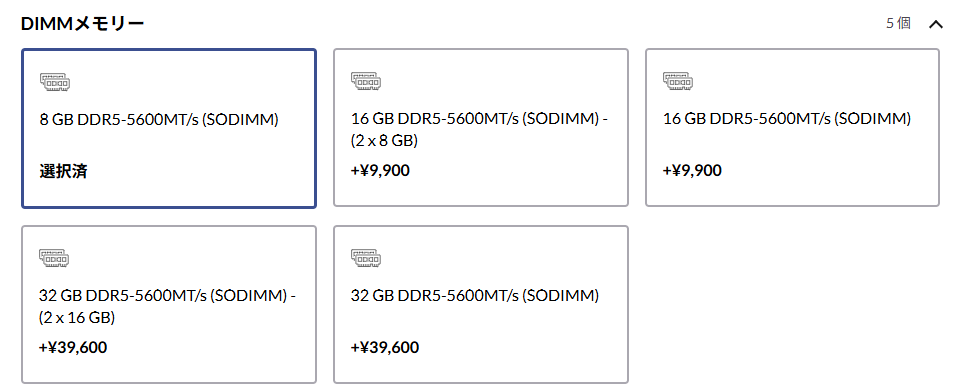The width and height of the screenshot is (972, 391).
Task: Click +¥39,600 price on 2 x 16 GB card
Action: click(73, 348)
